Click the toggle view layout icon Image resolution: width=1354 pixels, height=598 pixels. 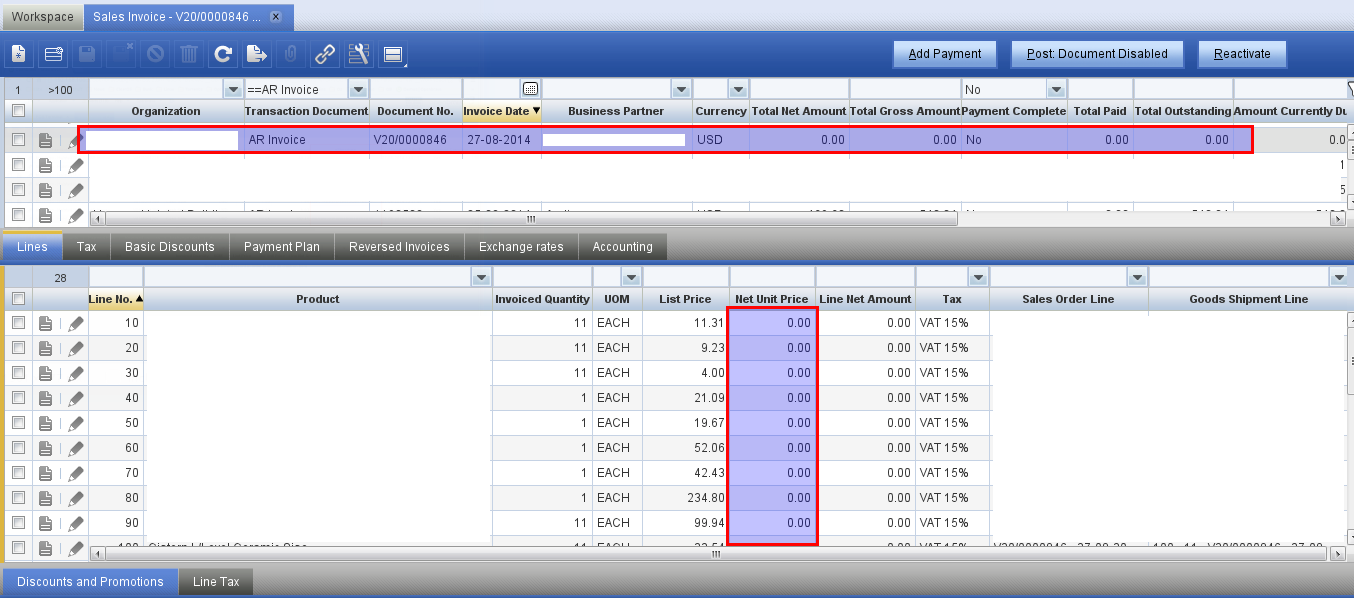pos(393,54)
